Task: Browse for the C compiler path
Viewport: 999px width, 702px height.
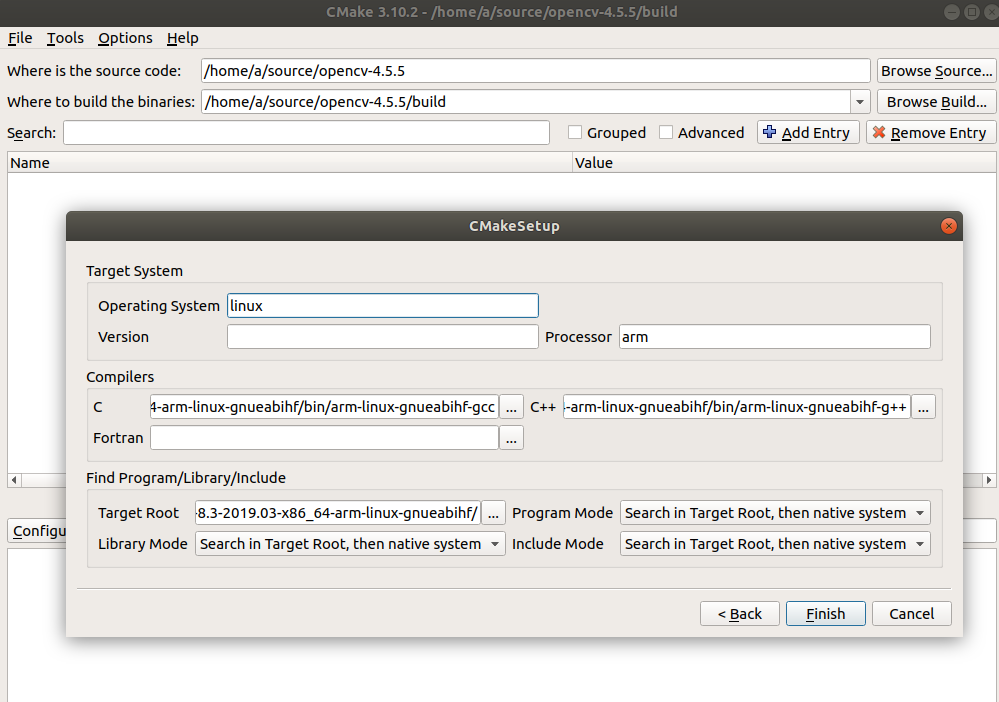Action: [x=511, y=407]
